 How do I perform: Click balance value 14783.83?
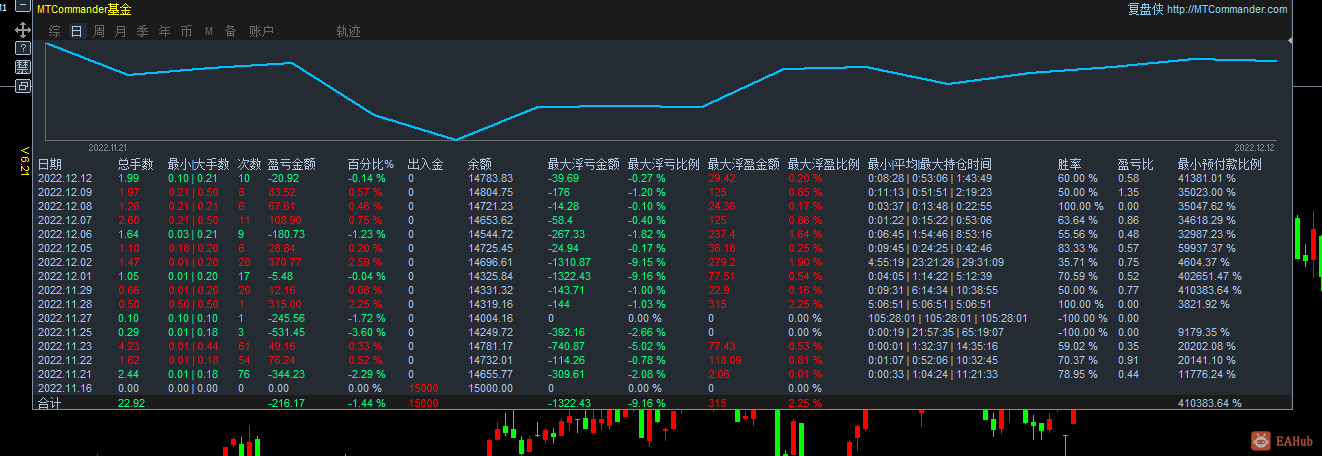[x=489, y=178]
